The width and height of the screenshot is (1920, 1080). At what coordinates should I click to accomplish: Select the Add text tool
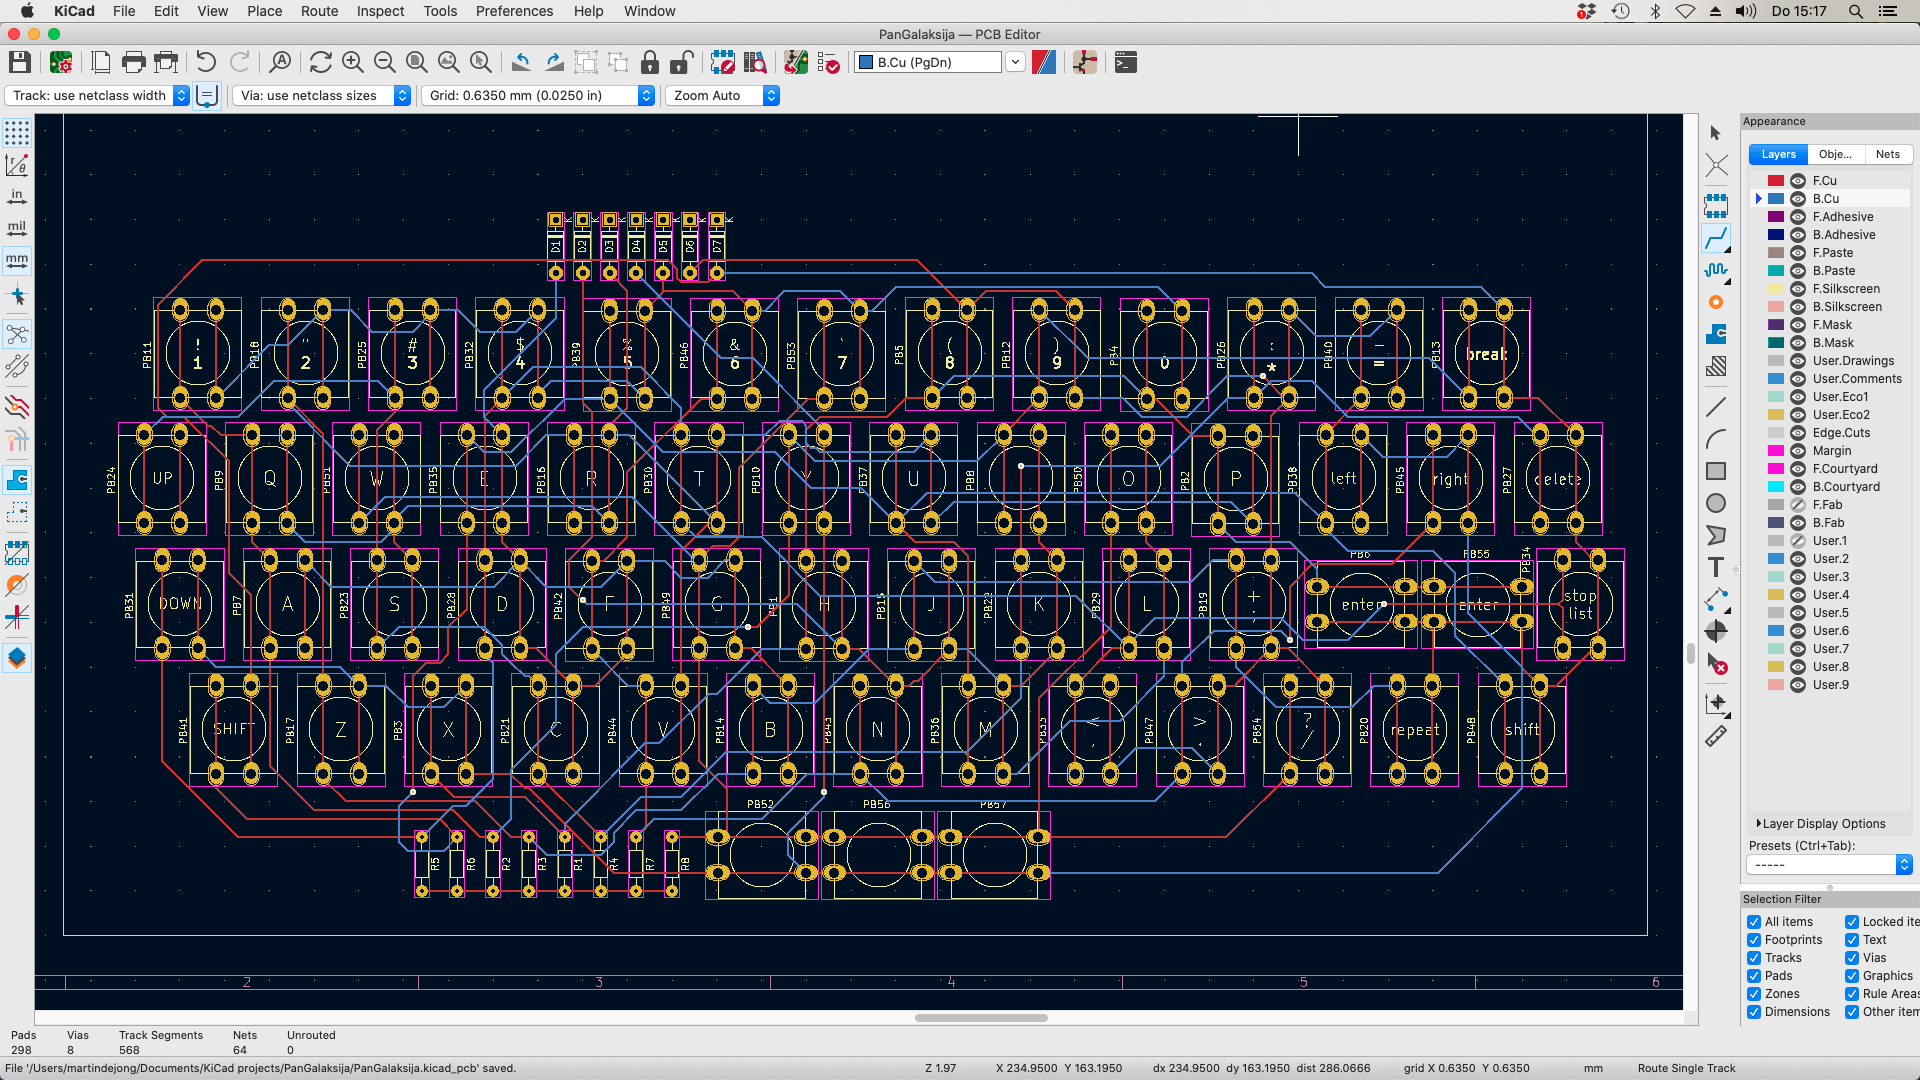tap(1716, 567)
